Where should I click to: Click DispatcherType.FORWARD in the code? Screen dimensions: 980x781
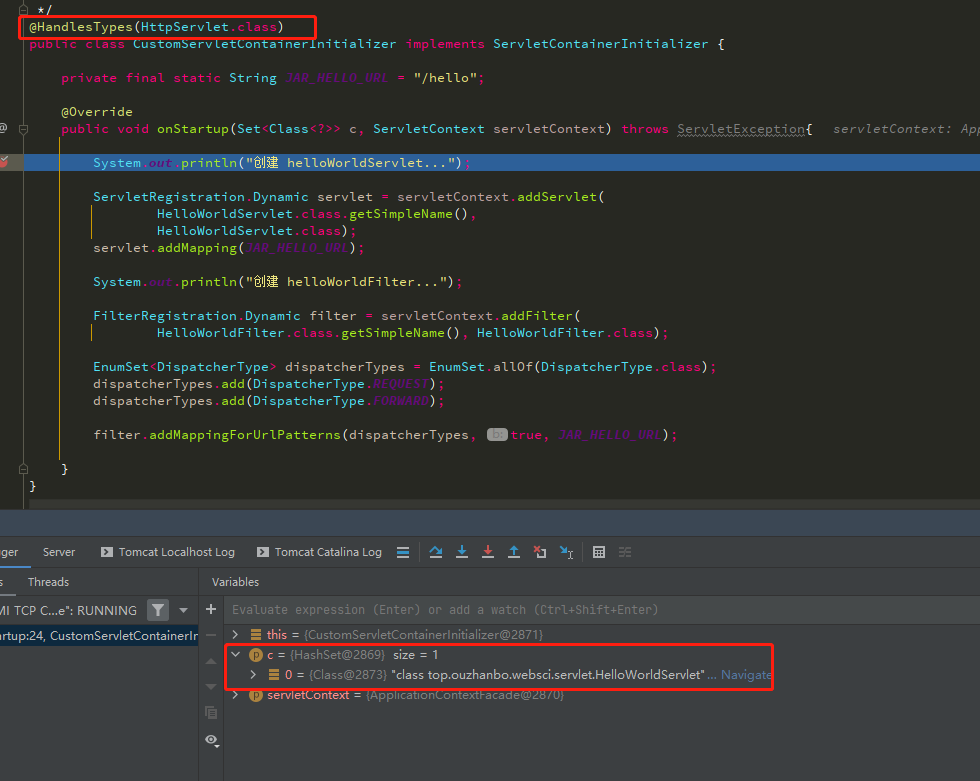[x=341, y=400]
